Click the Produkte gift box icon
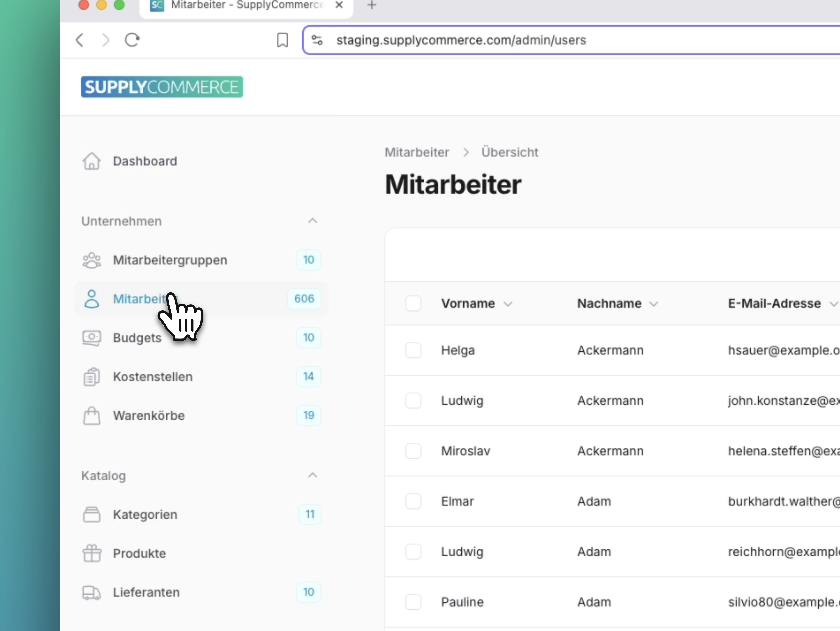840x631 pixels. tap(92, 553)
